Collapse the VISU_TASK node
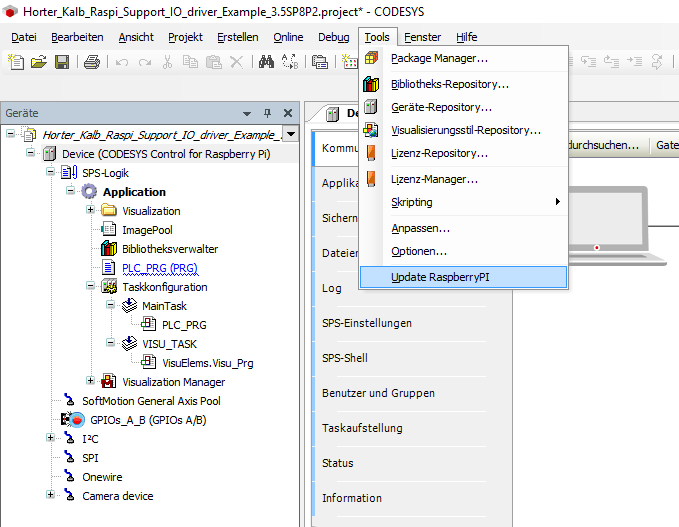This screenshot has height=527, width=679. 110,343
